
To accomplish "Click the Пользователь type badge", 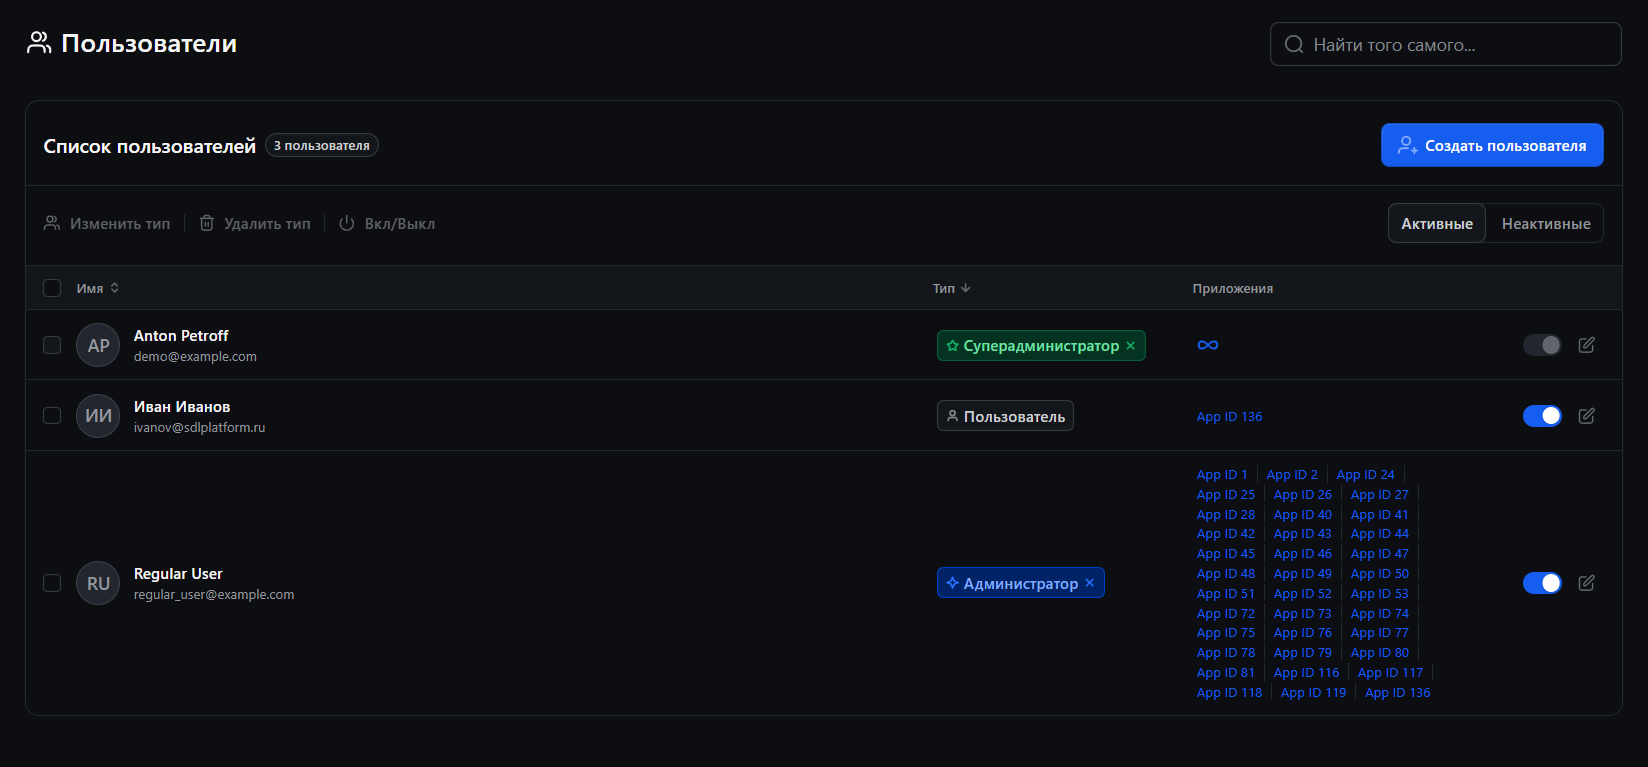I will pyautogui.click(x=1005, y=416).
